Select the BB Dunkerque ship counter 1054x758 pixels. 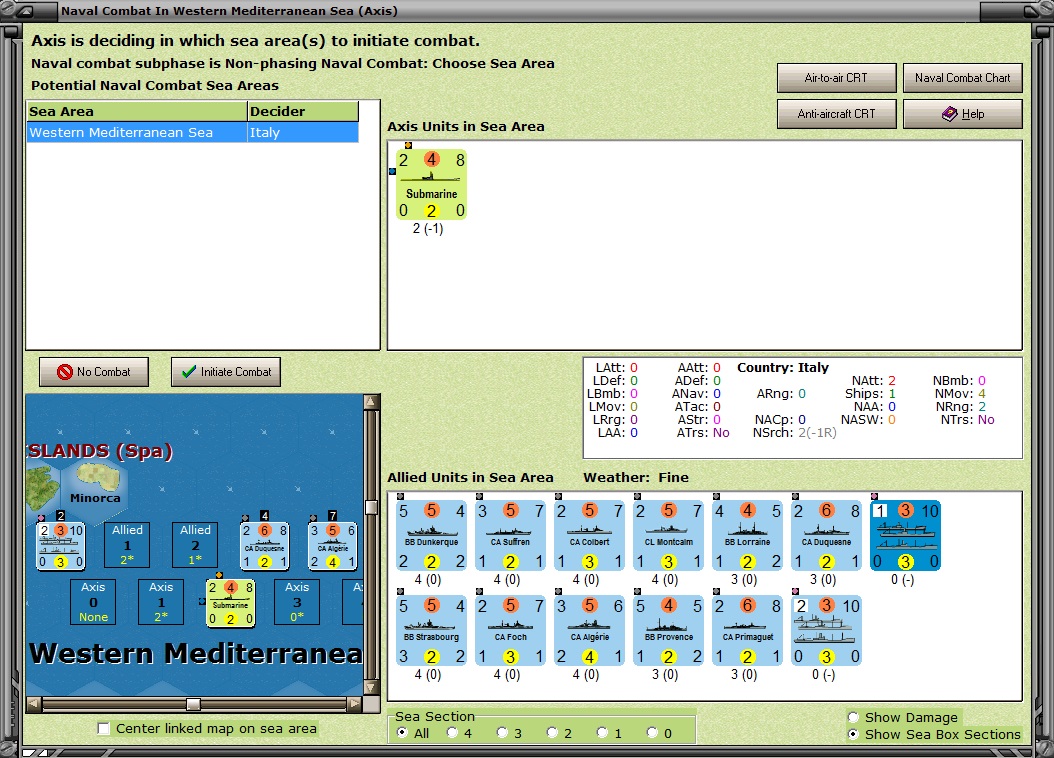tap(431, 536)
